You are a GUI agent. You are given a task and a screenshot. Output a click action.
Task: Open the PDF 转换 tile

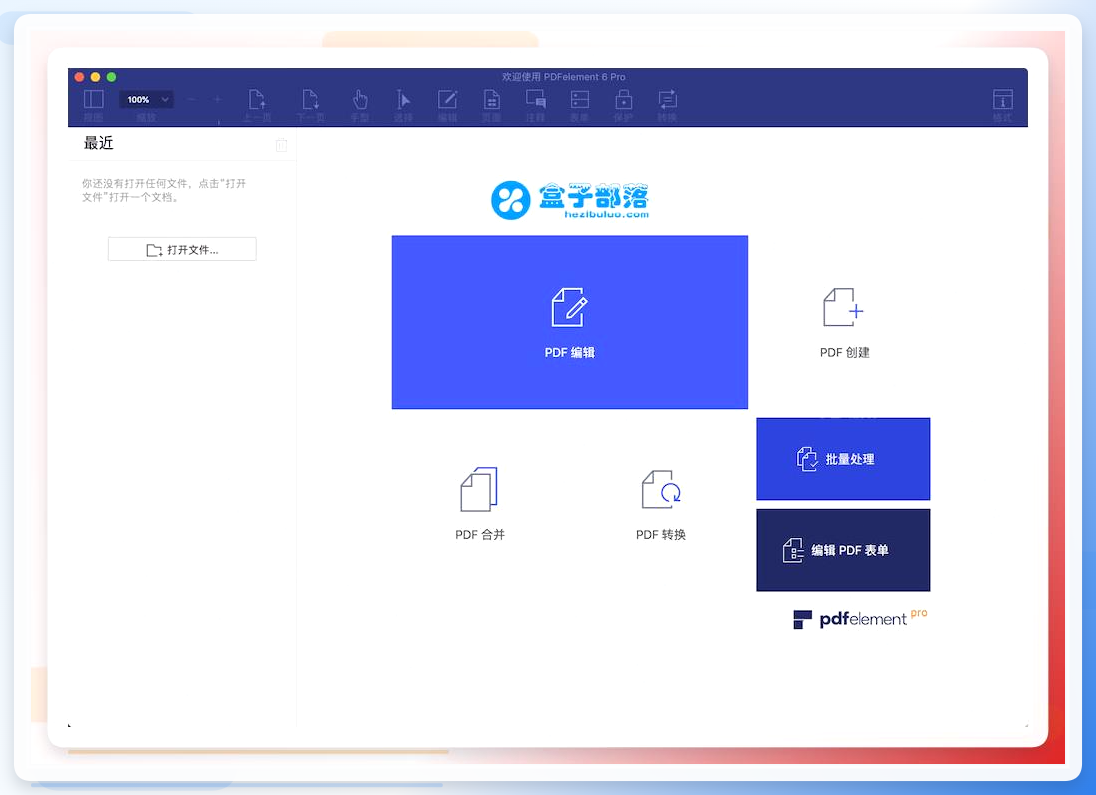click(x=661, y=503)
